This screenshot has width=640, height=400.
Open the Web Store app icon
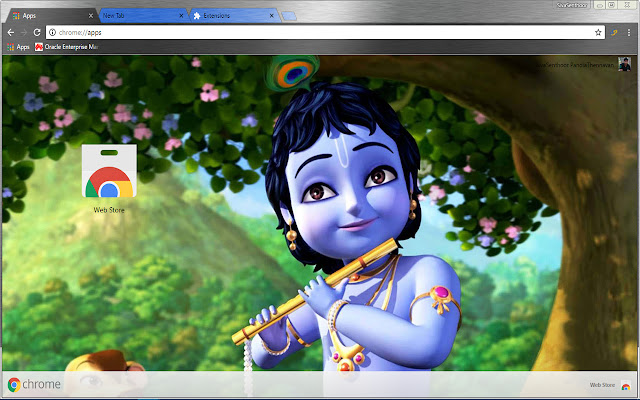(109, 171)
